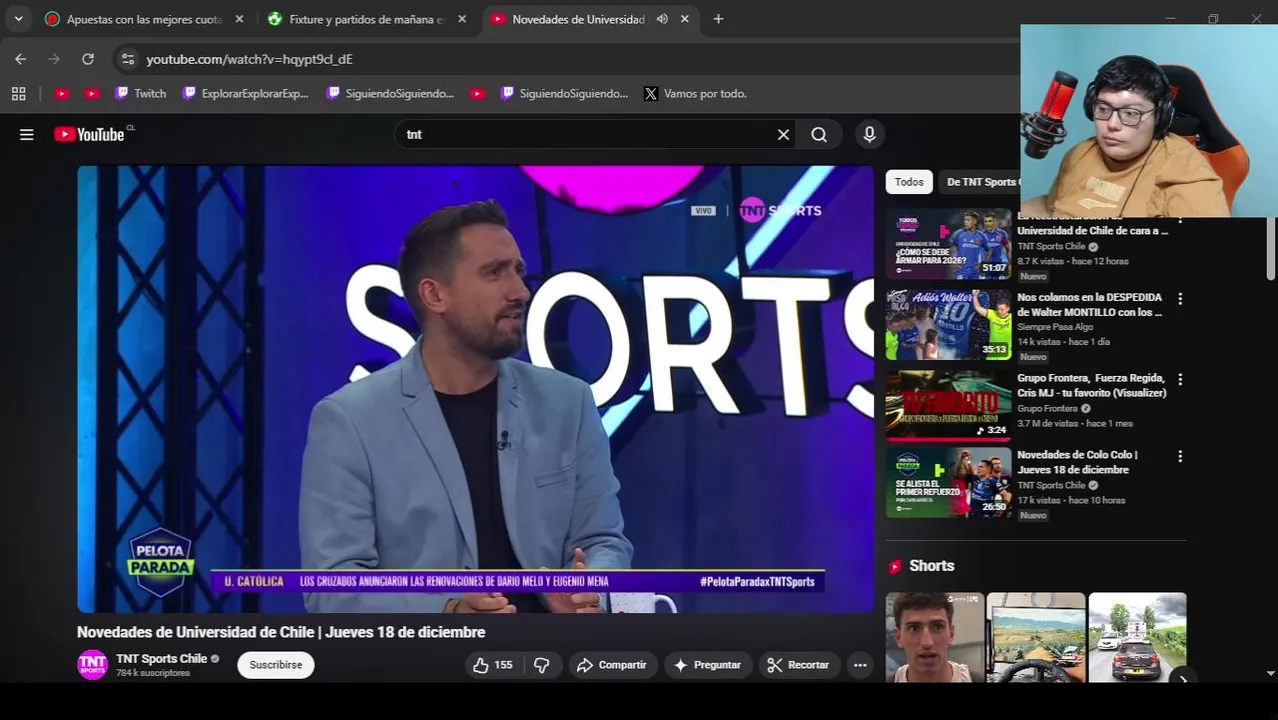The height and width of the screenshot is (720, 1278).
Task: Open Novedades de Colo Colo video thumbnail
Action: click(x=948, y=482)
